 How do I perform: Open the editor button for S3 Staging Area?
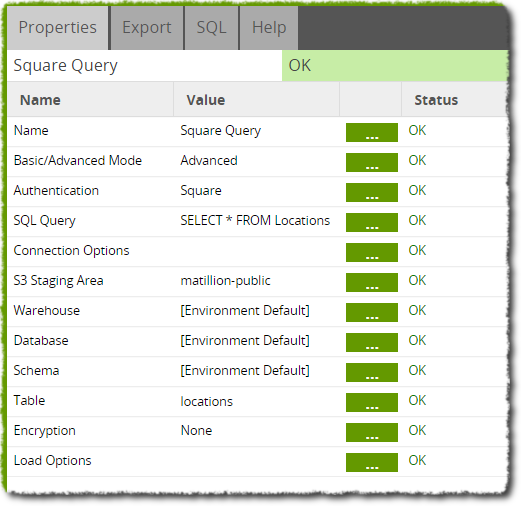[372, 282]
